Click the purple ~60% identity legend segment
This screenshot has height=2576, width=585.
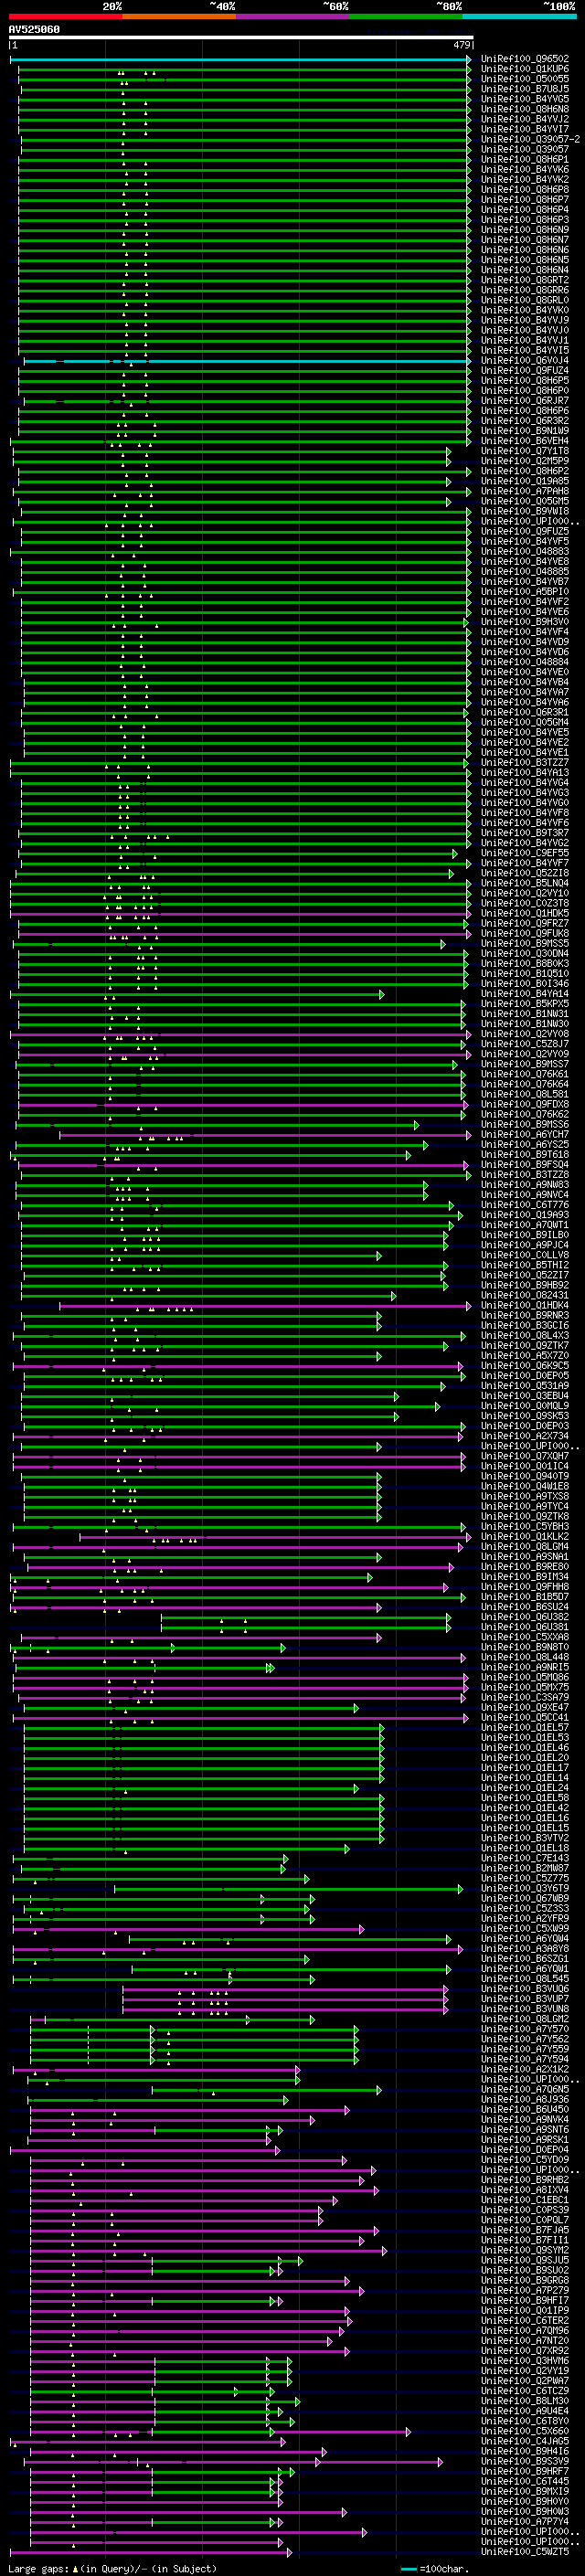tap(293, 16)
